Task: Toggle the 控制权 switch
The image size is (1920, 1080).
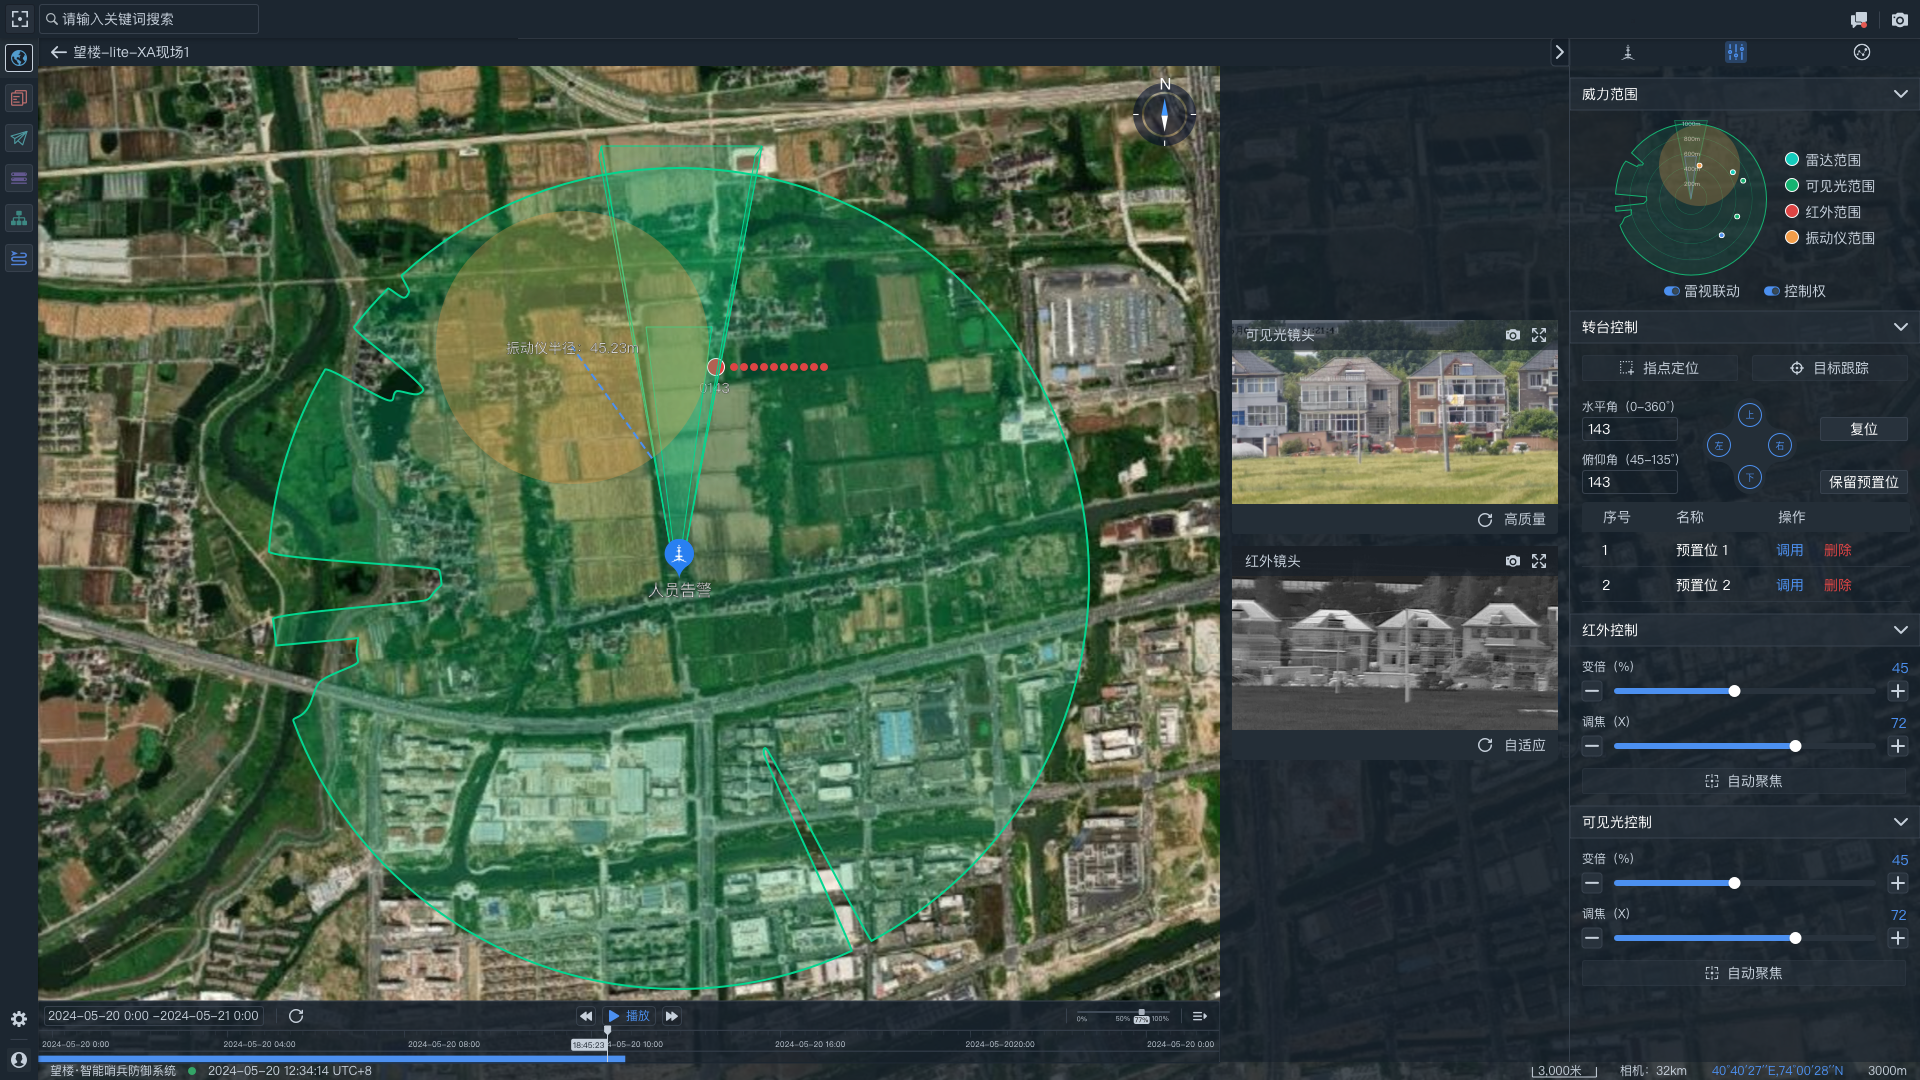Action: coord(1771,291)
